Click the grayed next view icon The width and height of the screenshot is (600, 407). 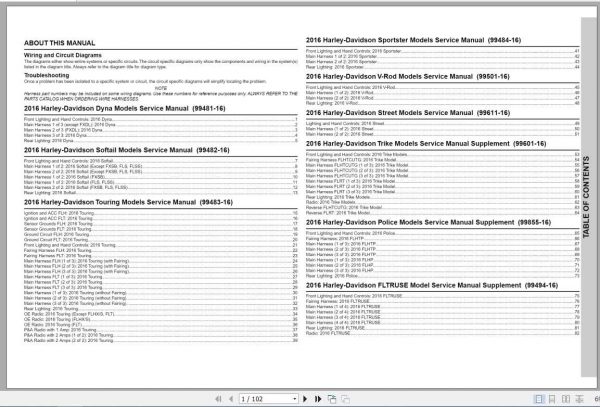point(345,399)
